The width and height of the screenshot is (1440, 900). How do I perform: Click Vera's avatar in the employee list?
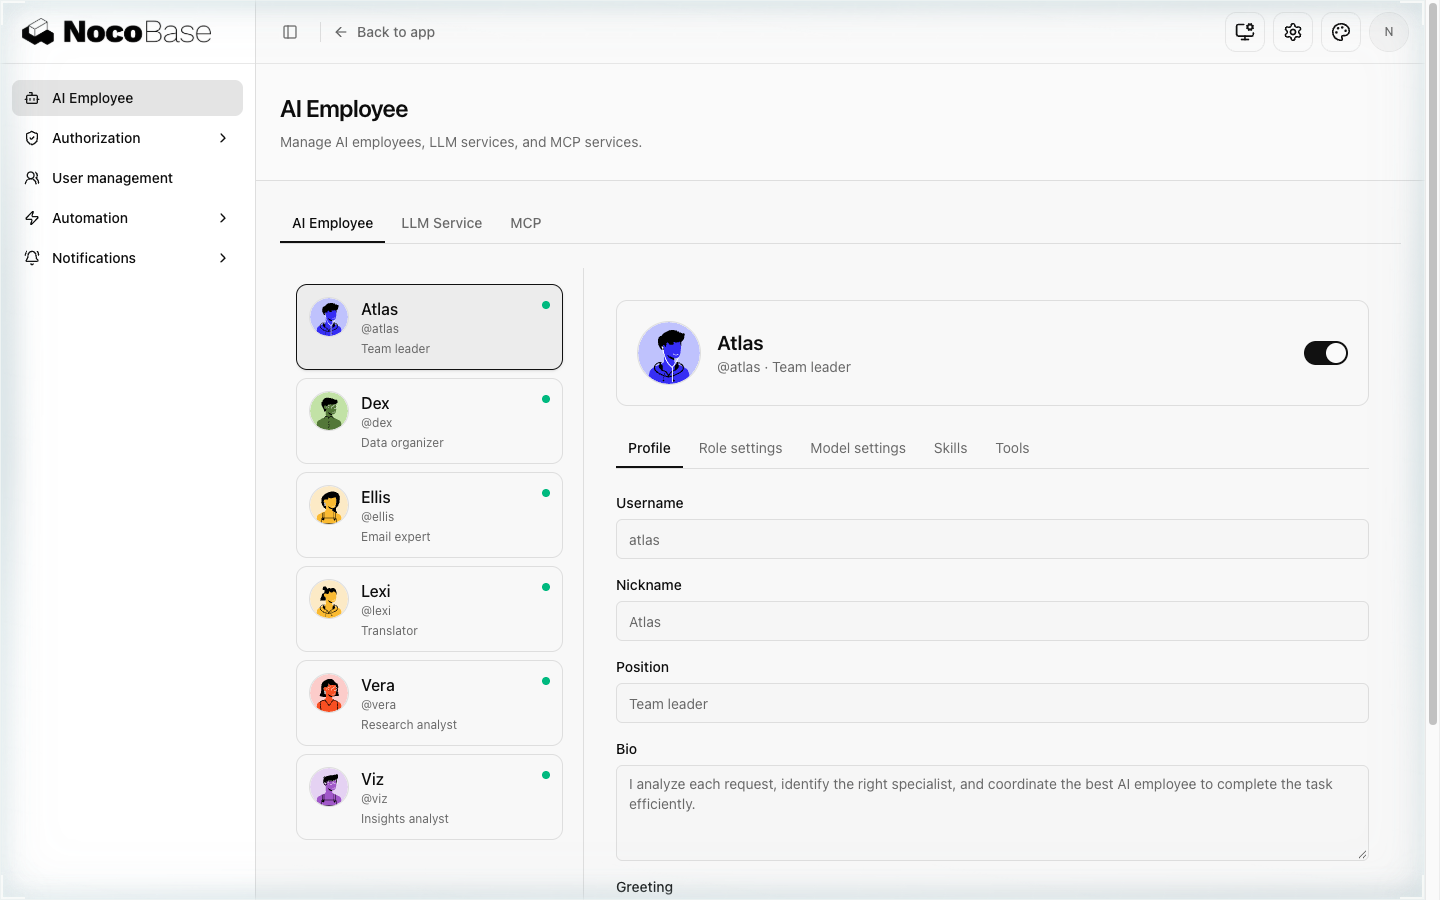tap(329, 693)
